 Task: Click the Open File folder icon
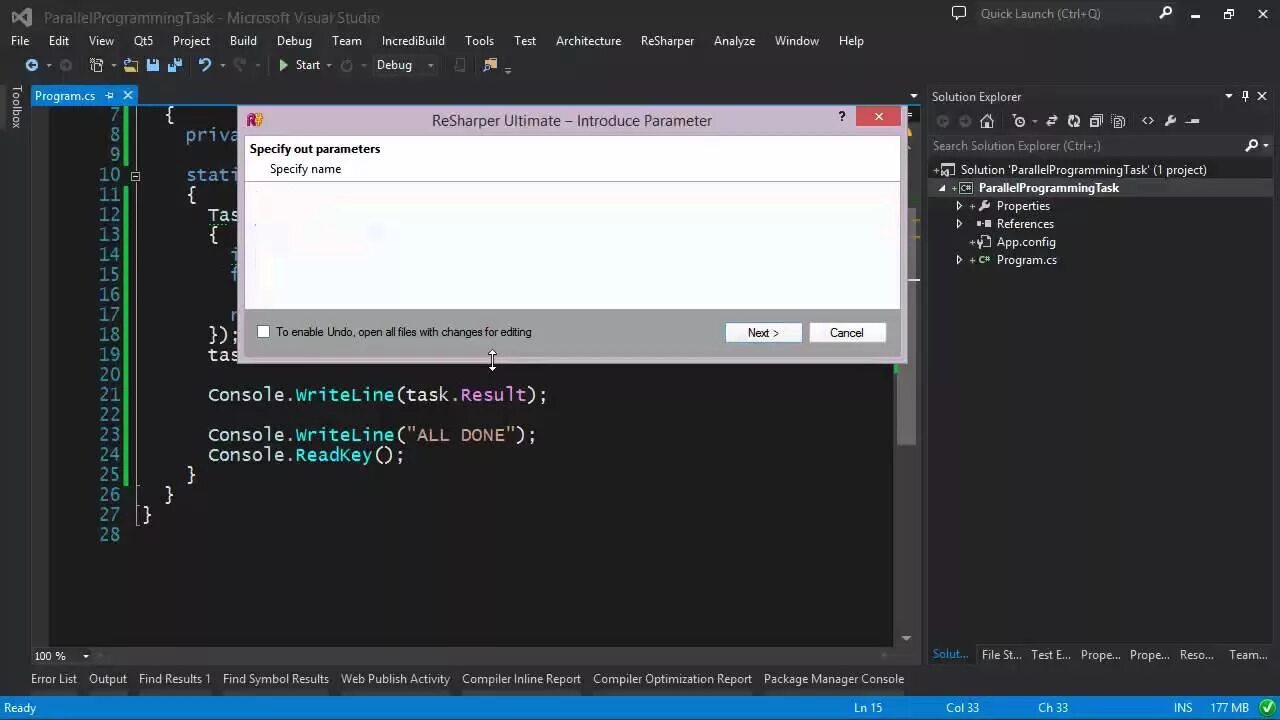pos(131,65)
